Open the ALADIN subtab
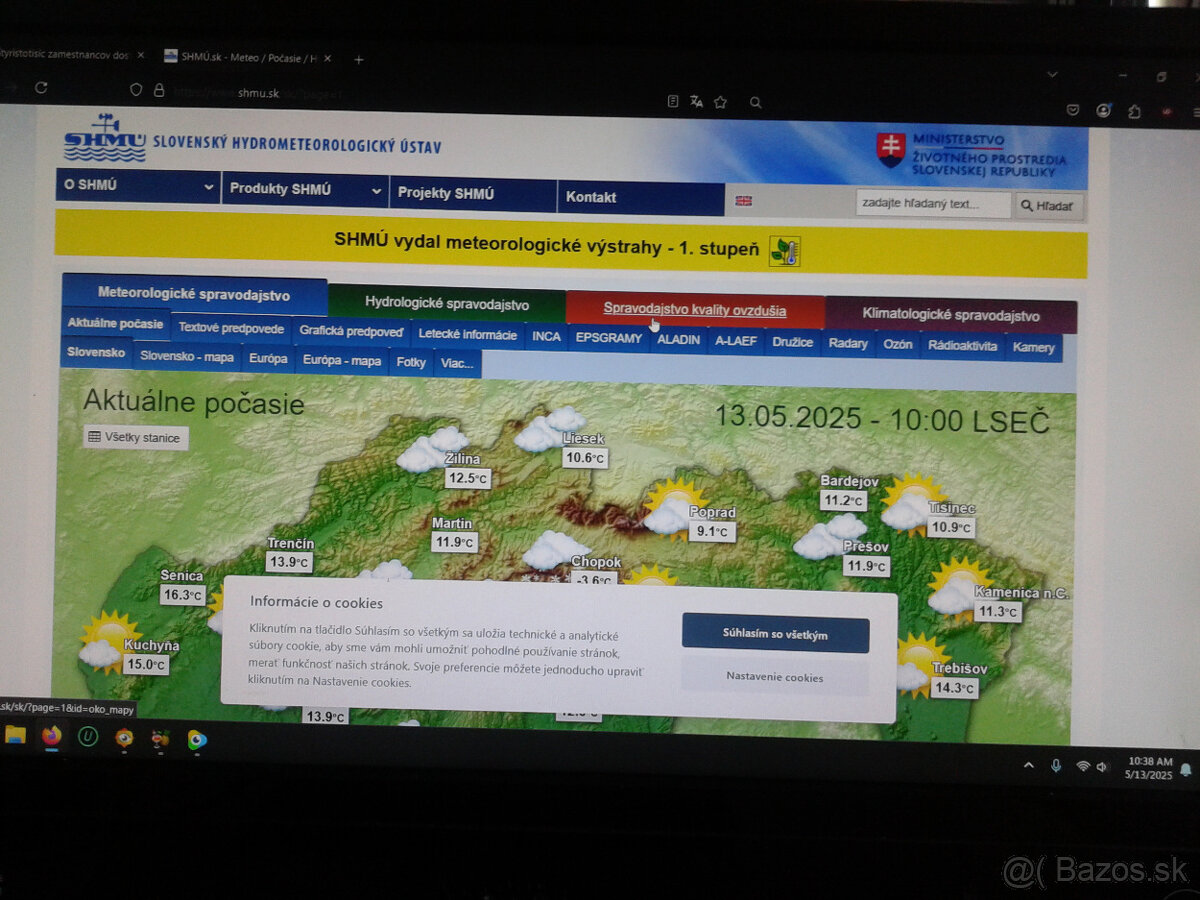 click(x=679, y=340)
